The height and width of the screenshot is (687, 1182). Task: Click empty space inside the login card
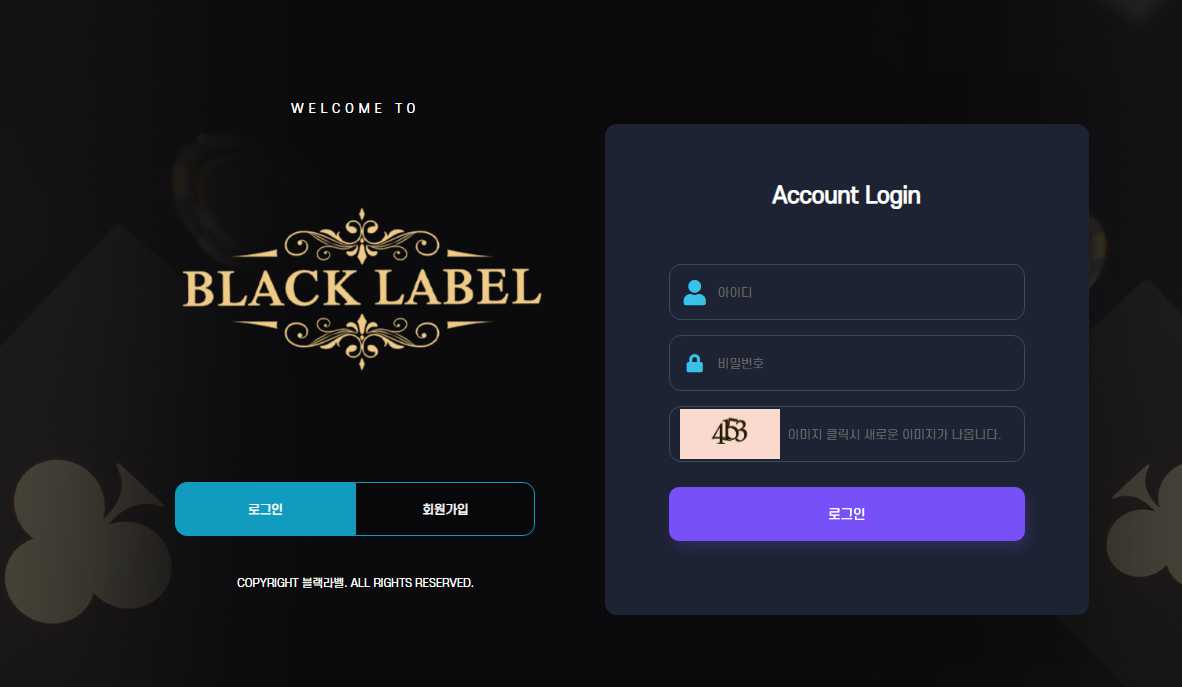(847, 577)
